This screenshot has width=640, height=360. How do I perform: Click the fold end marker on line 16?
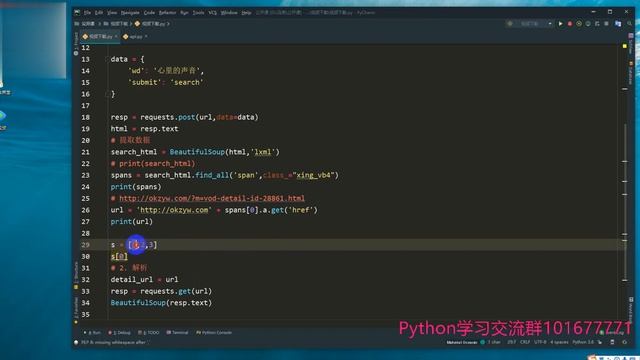coord(107,94)
